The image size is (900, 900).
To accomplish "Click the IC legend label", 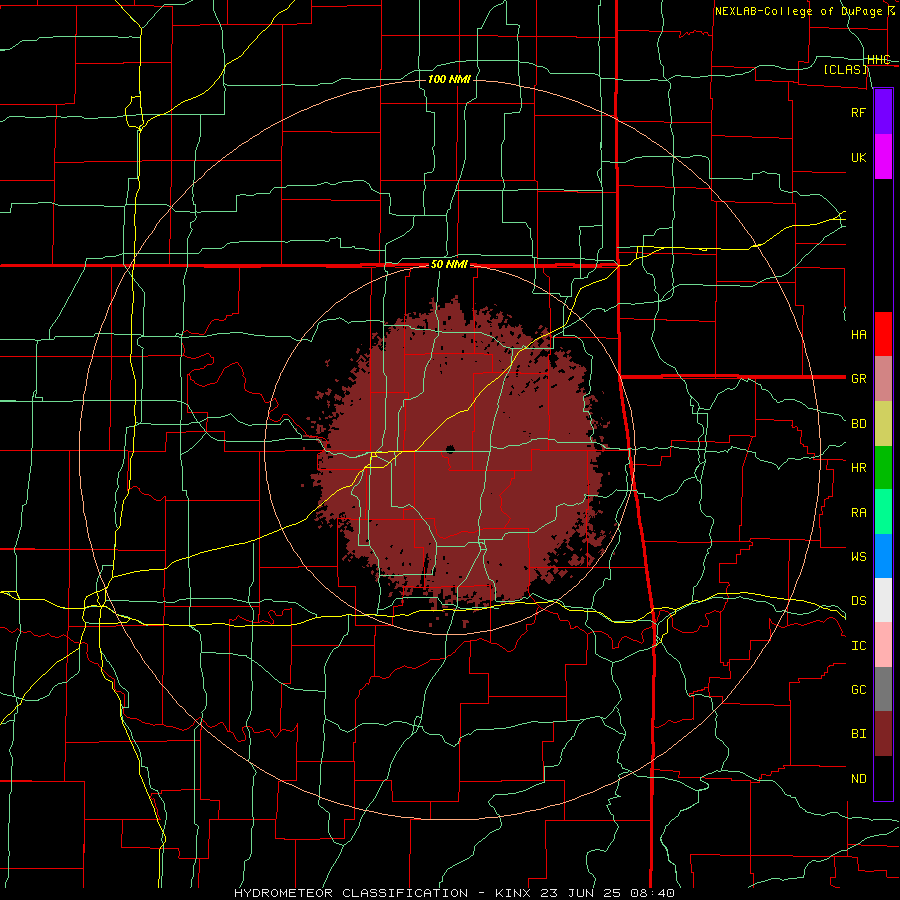I will (x=858, y=645).
